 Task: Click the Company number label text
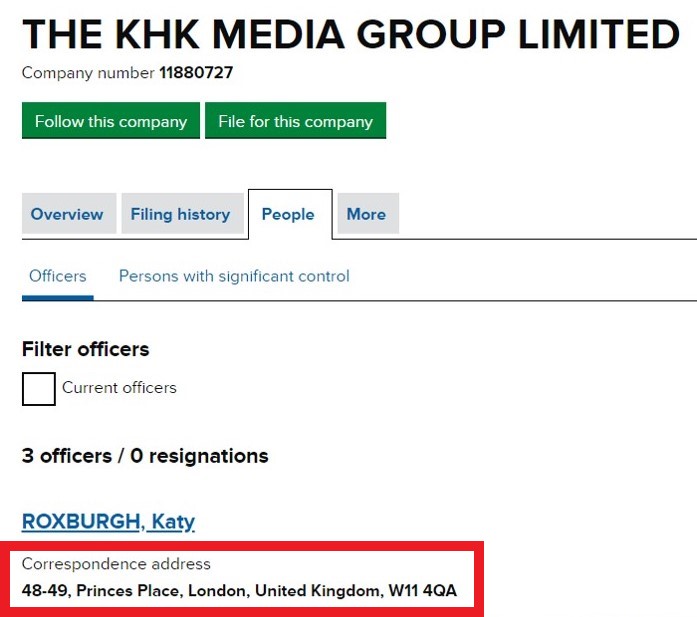click(x=88, y=73)
